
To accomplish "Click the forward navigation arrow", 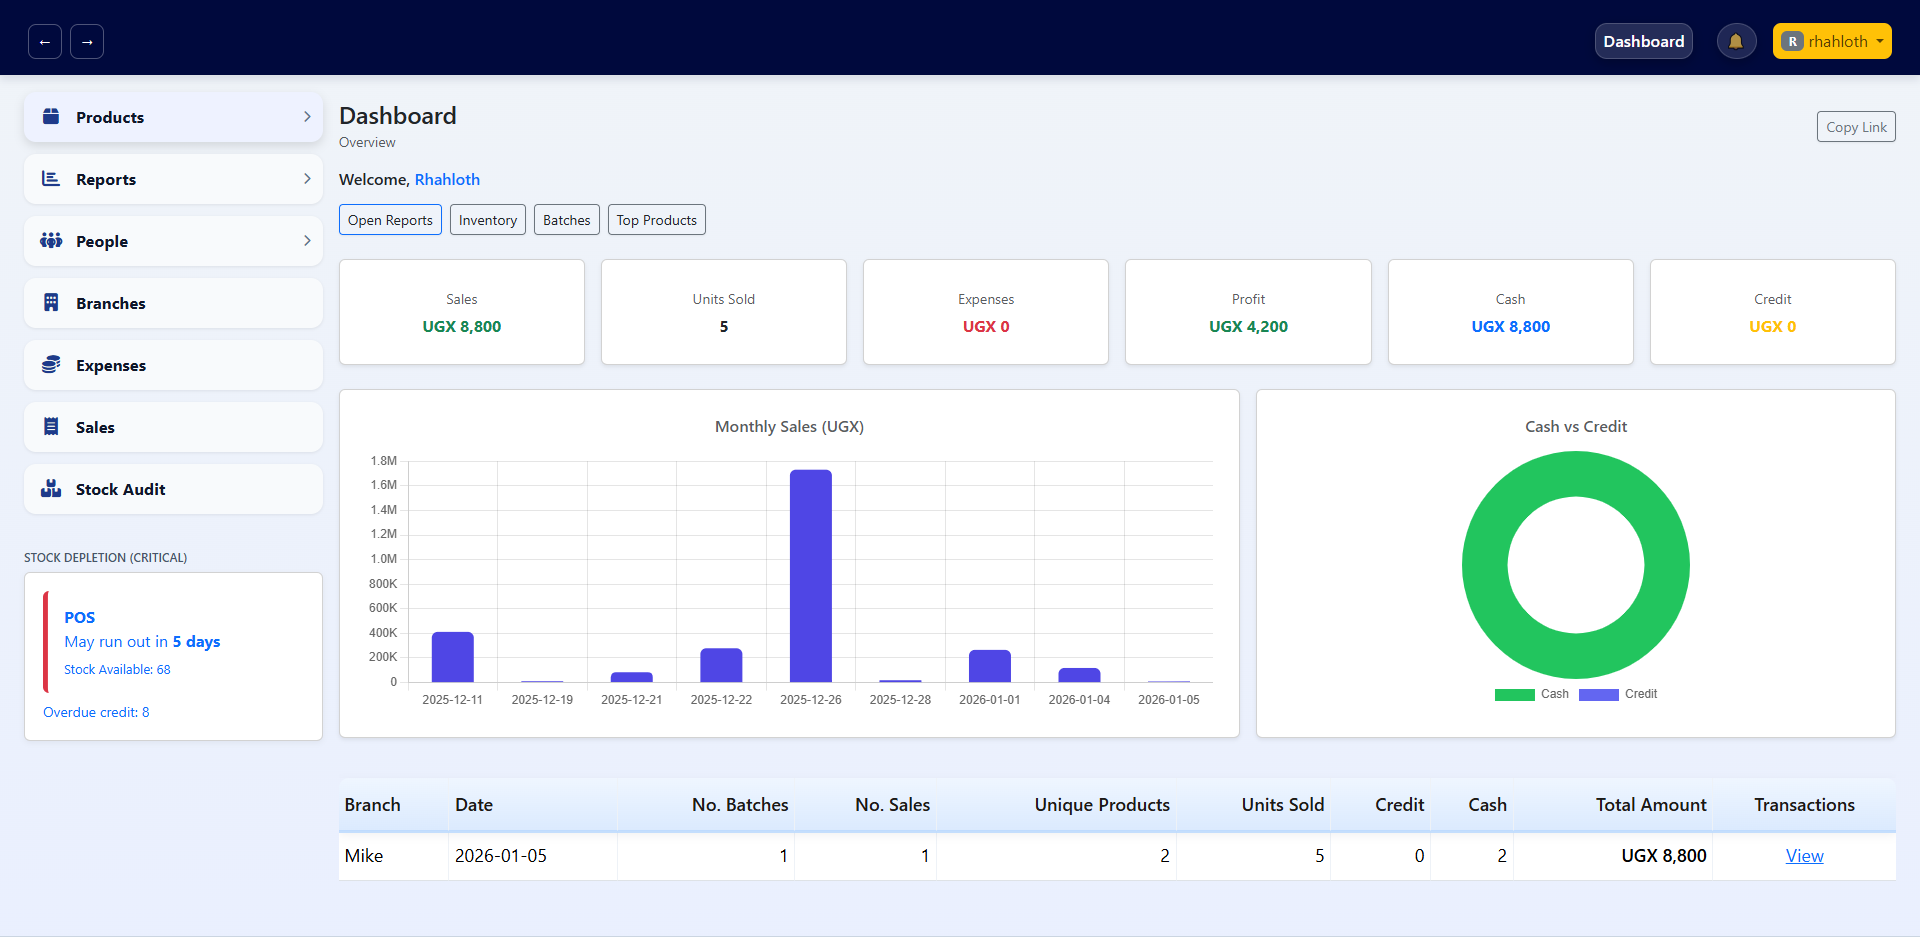I will 86,41.
